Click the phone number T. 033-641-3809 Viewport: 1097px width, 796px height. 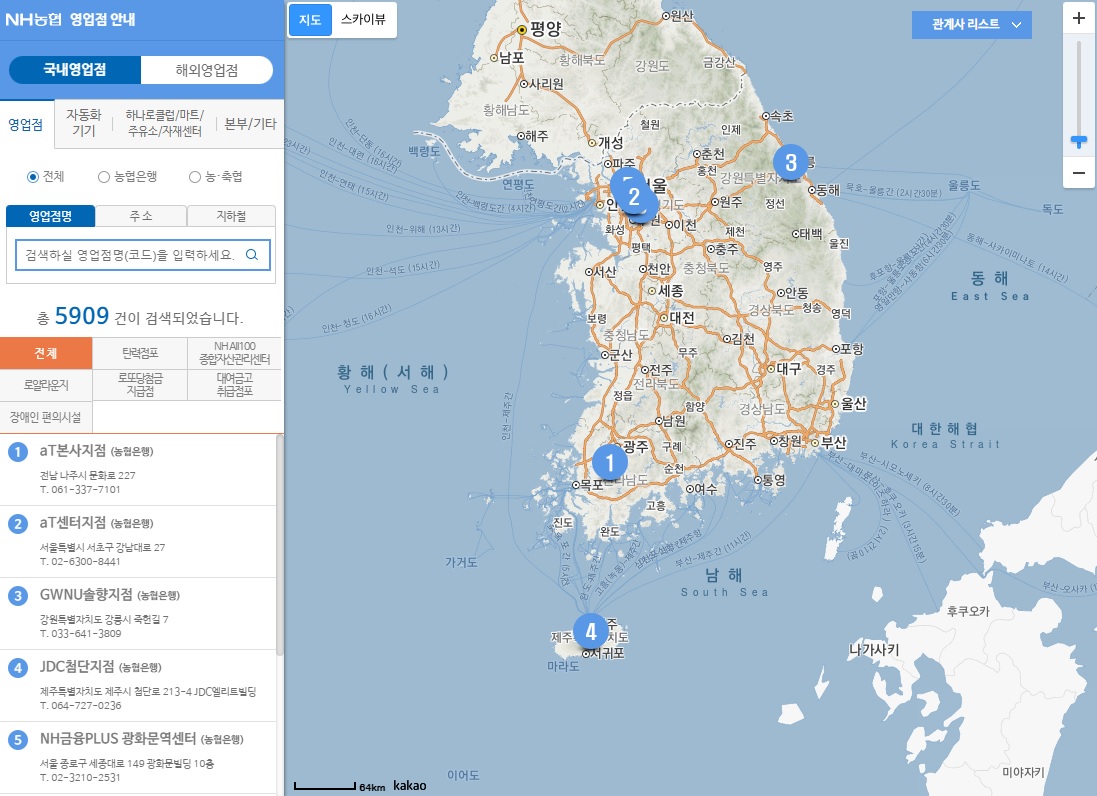point(80,634)
